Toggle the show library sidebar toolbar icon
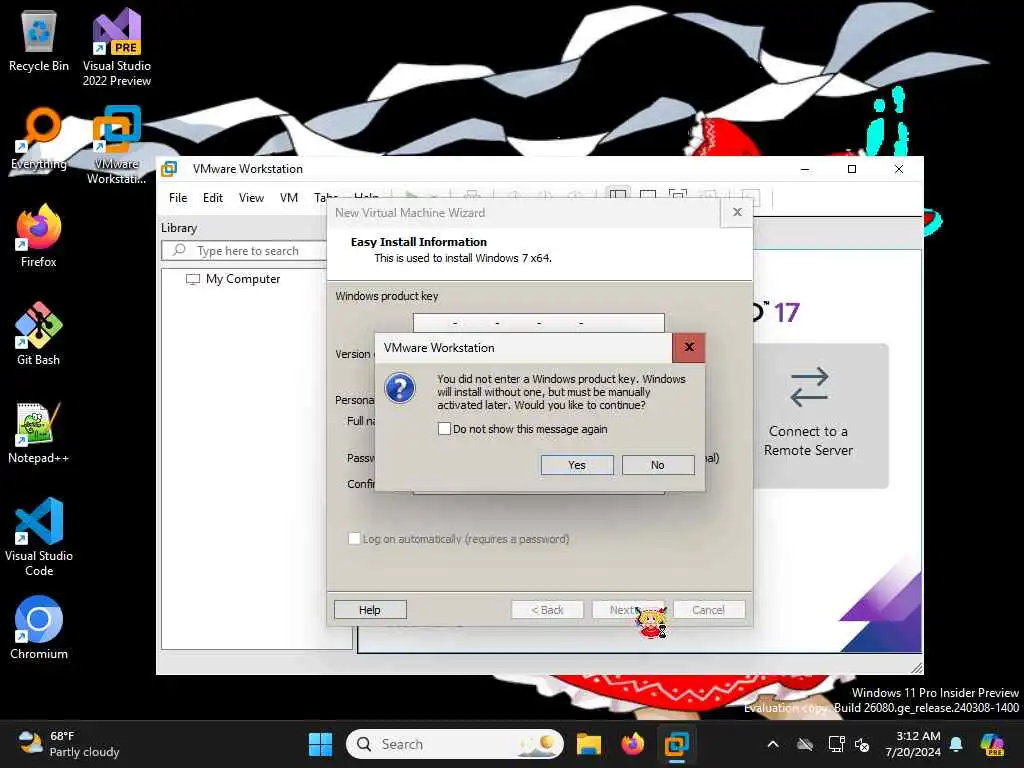This screenshot has width=1024, height=768. point(618,196)
